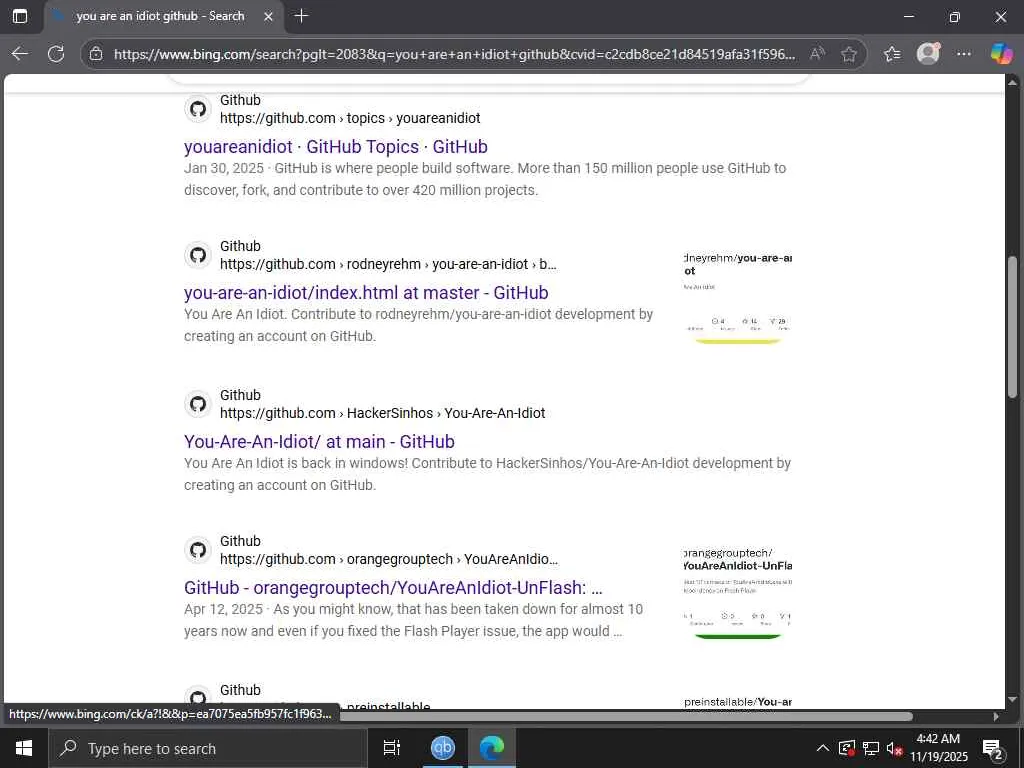The height and width of the screenshot is (768, 1024).
Task: Open 'you-are-an-idiot/index.html at master' result
Action: [366, 293]
